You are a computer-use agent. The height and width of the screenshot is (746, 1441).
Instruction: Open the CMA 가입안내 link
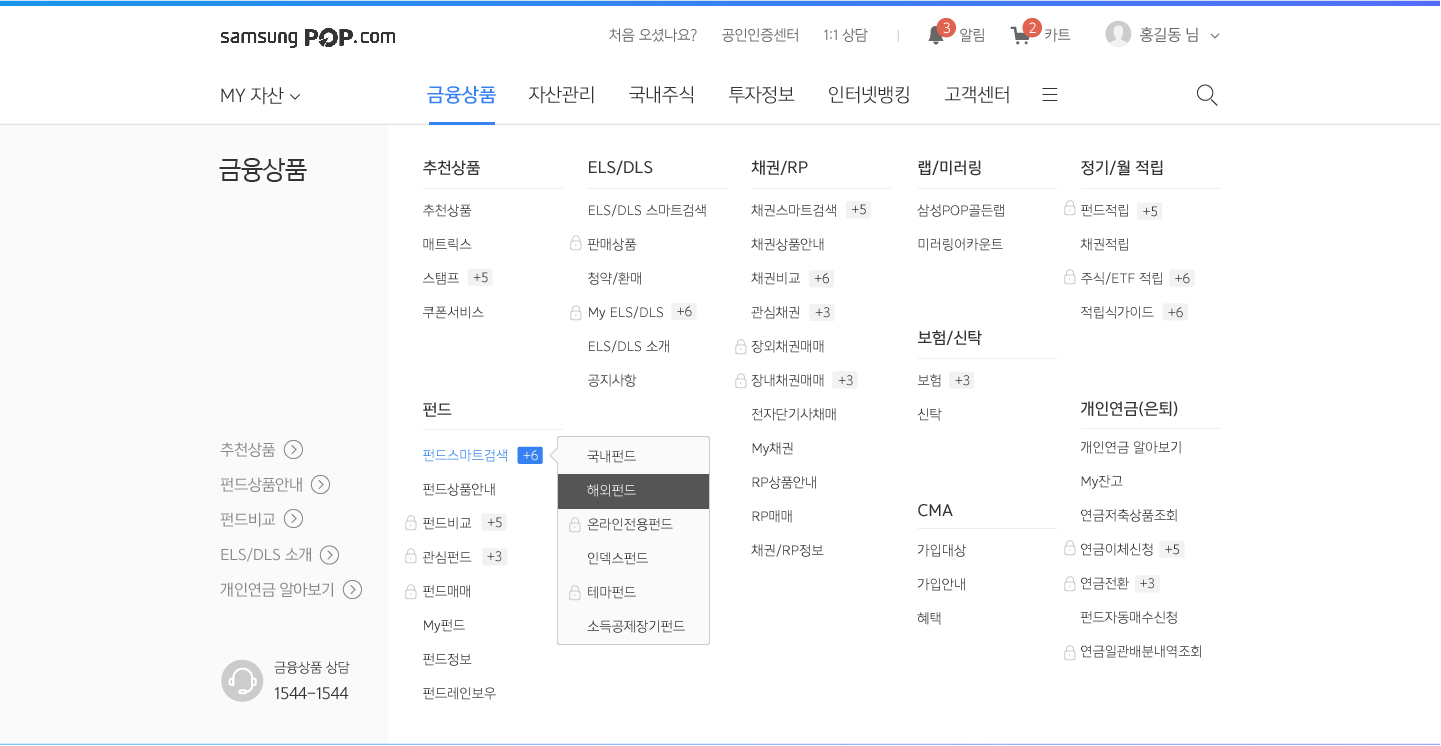(942, 584)
